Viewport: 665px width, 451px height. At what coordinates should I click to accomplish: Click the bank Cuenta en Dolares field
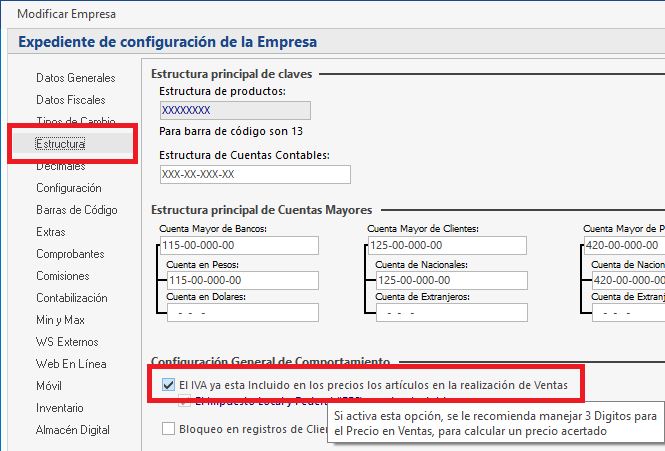[243, 313]
